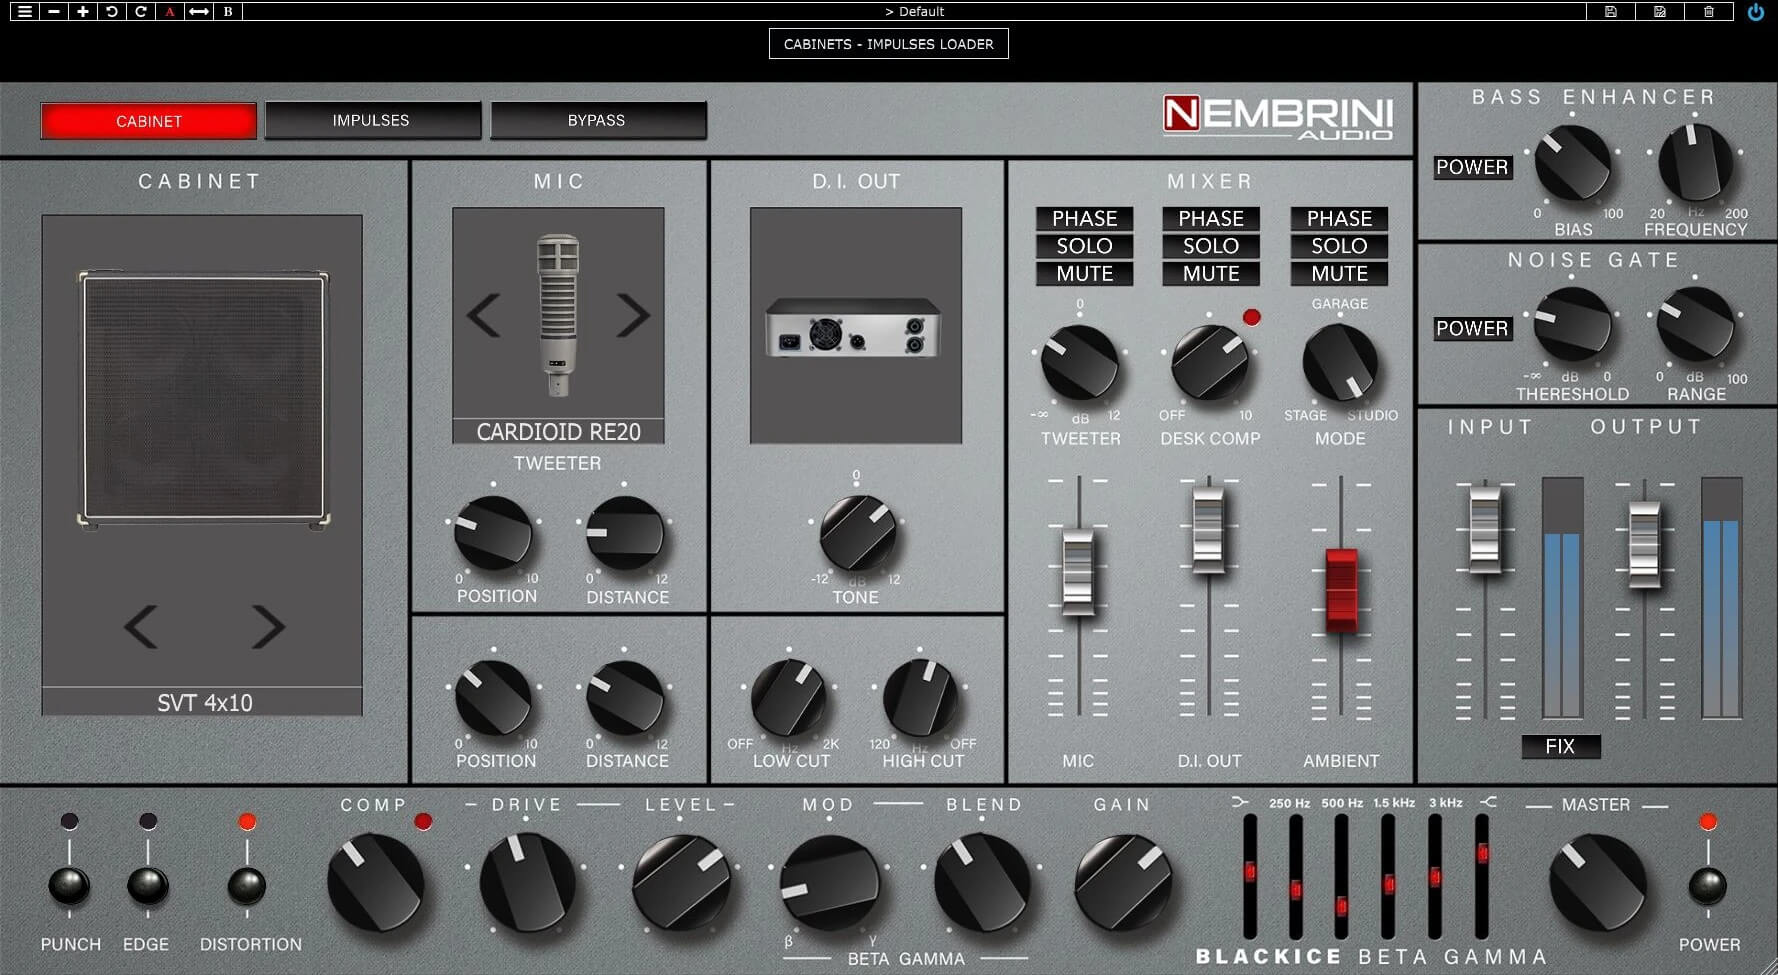Open the Default preset selector
Viewport: 1778px width, 975px height.
pos(914,11)
